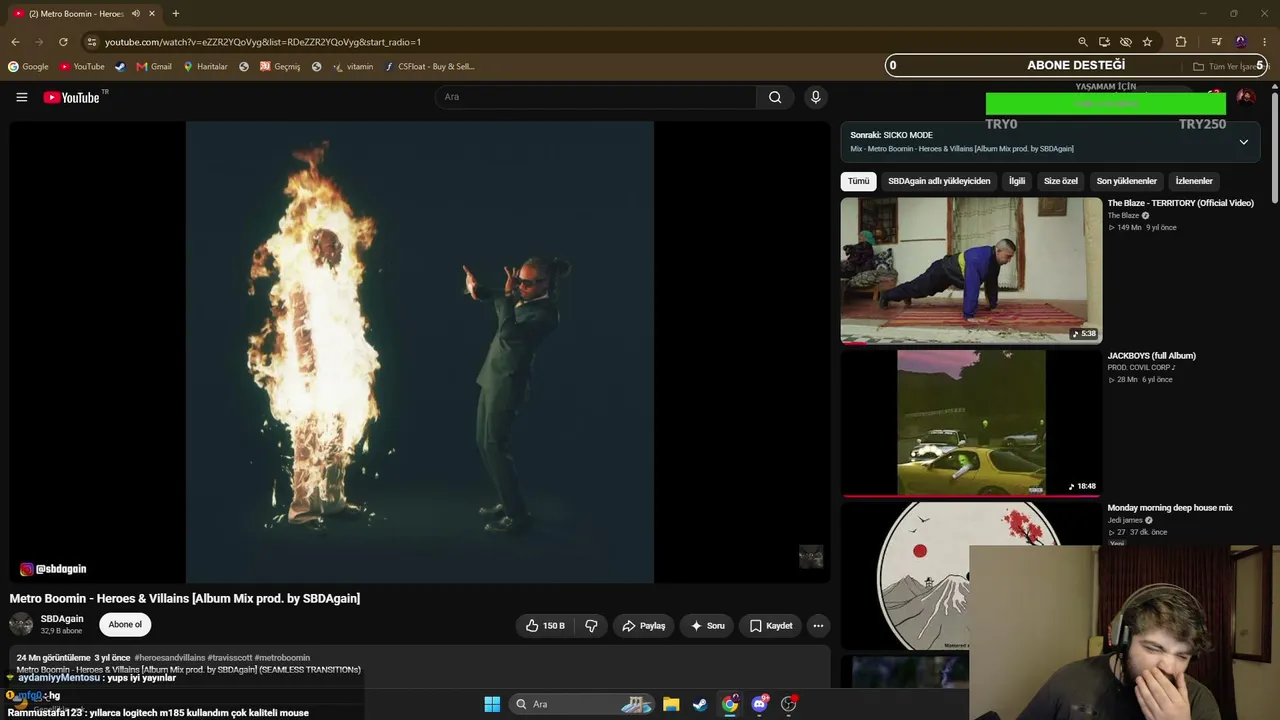Save the video with Kaydet
The height and width of the screenshot is (720, 1280).
coord(771,626)
